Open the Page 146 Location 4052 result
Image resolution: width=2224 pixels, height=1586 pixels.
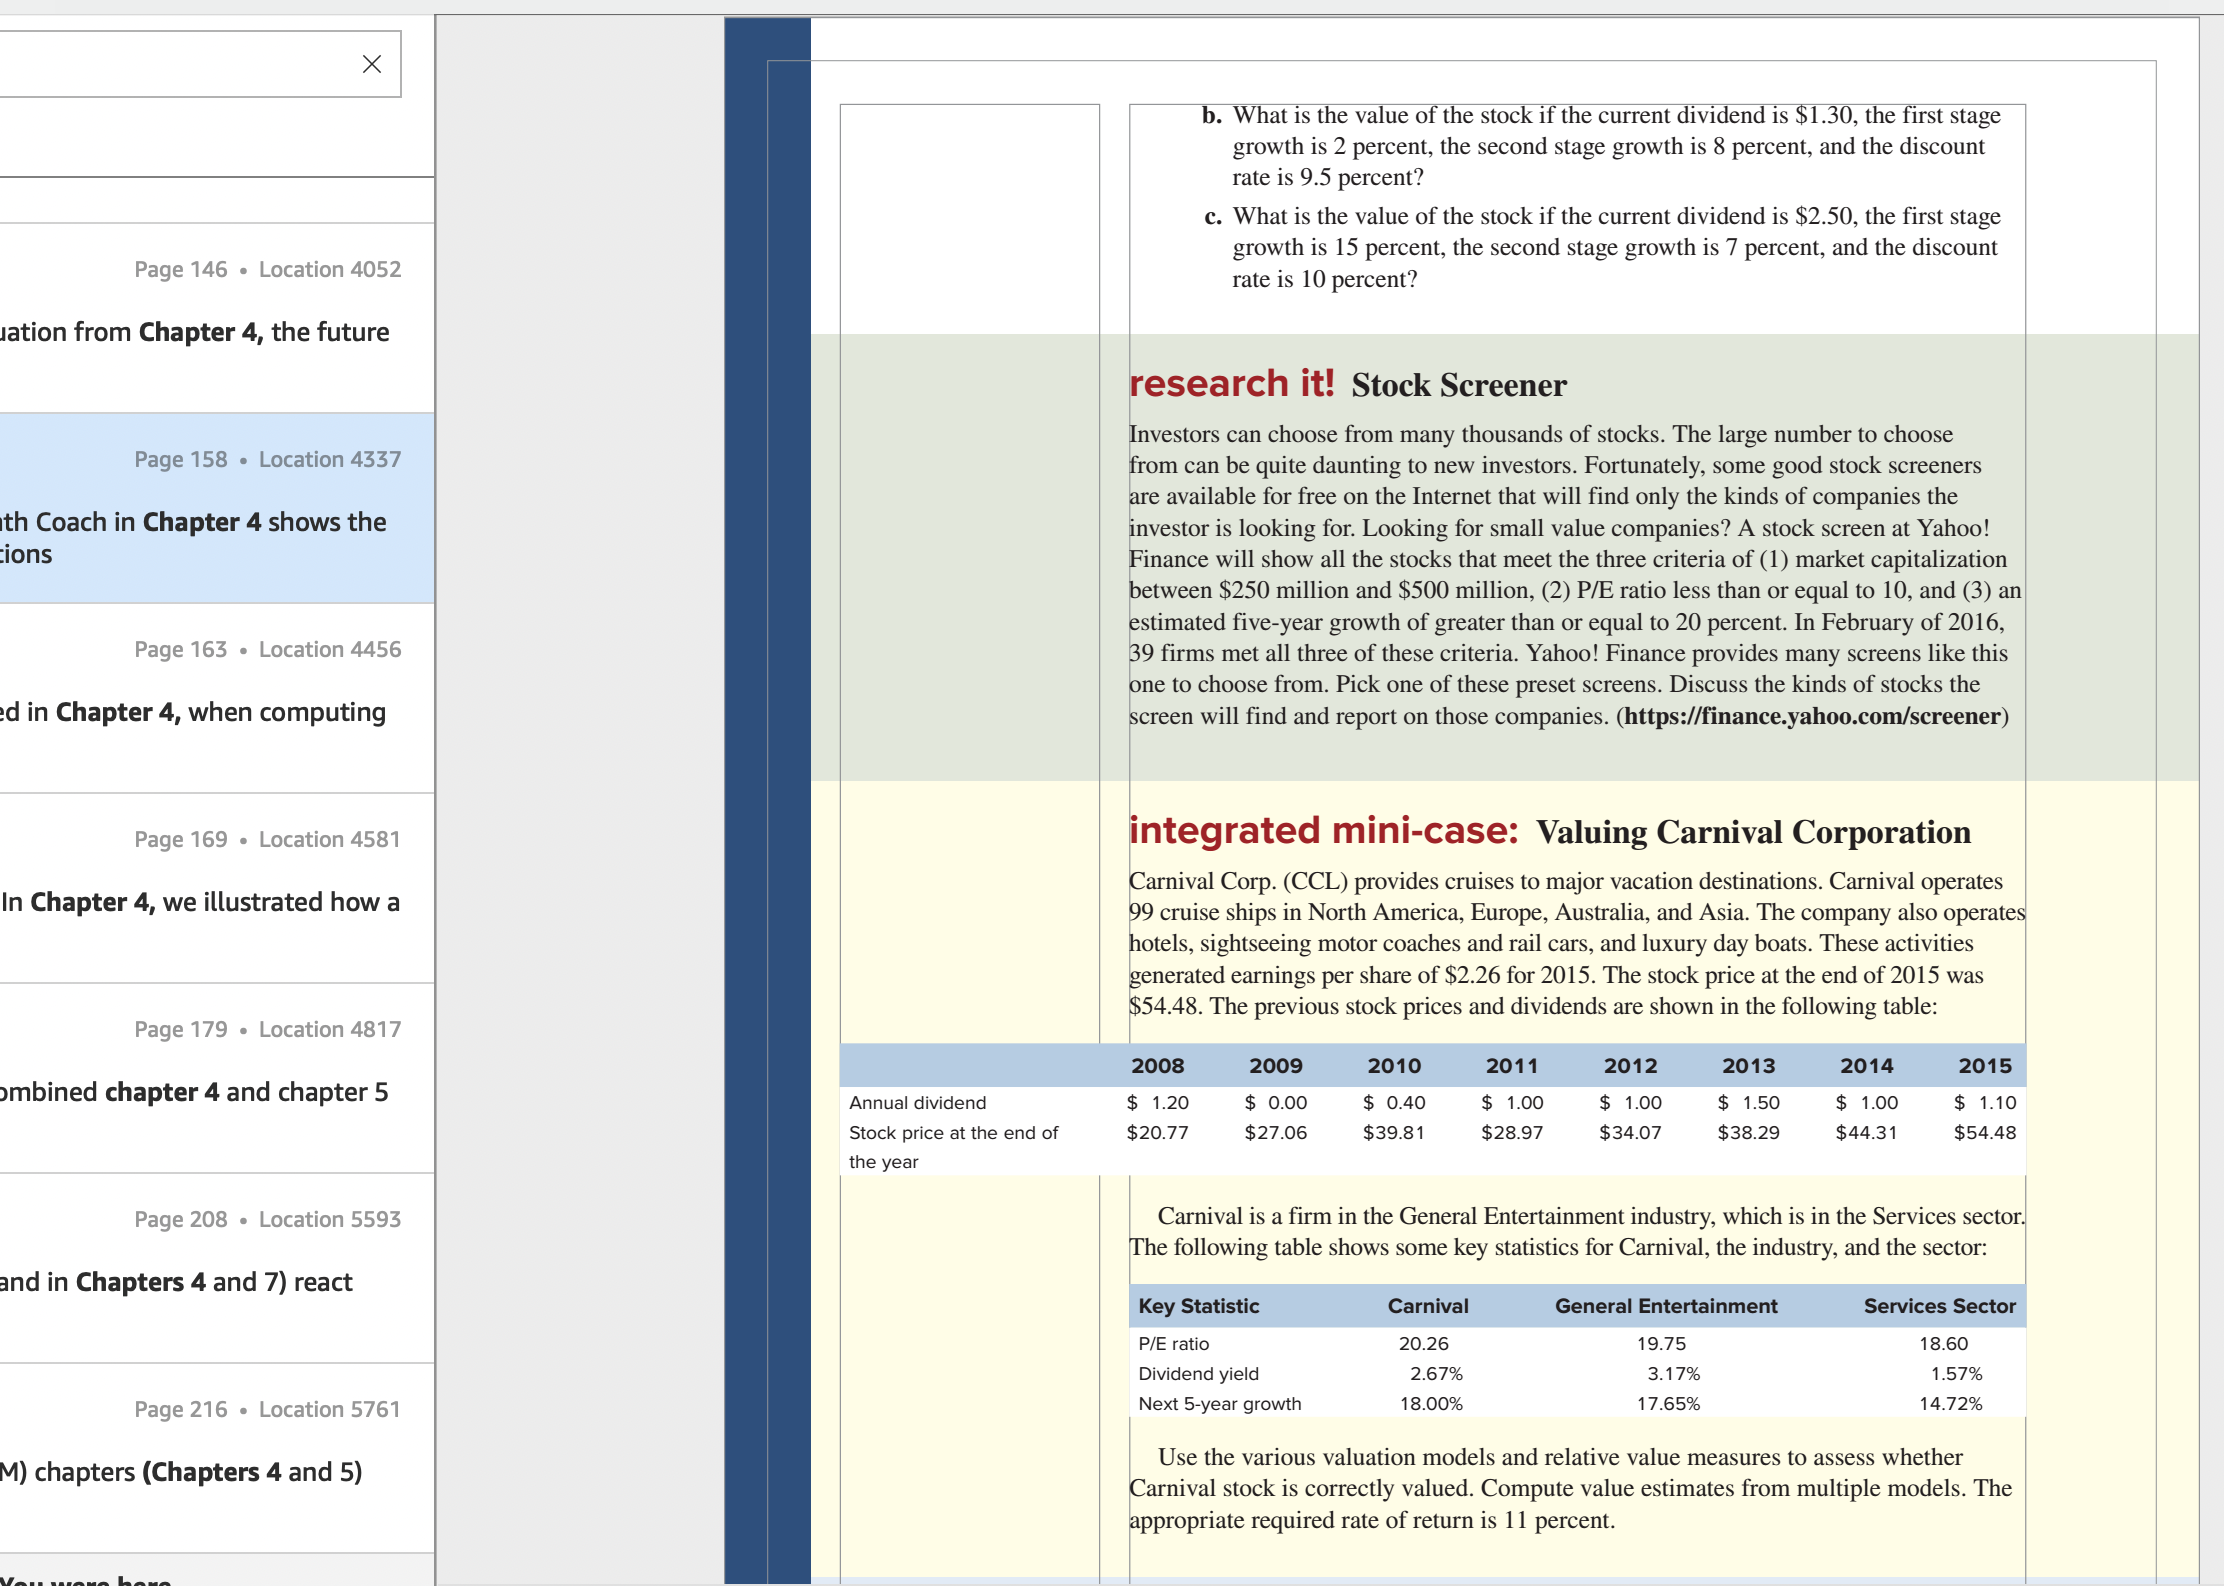217,318
